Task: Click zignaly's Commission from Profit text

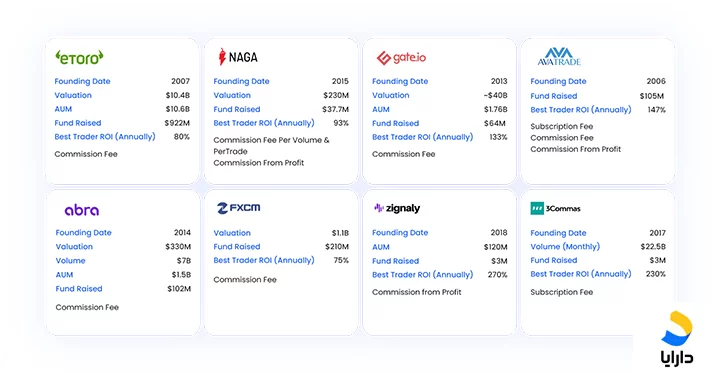Action: (x=416, y=292)
